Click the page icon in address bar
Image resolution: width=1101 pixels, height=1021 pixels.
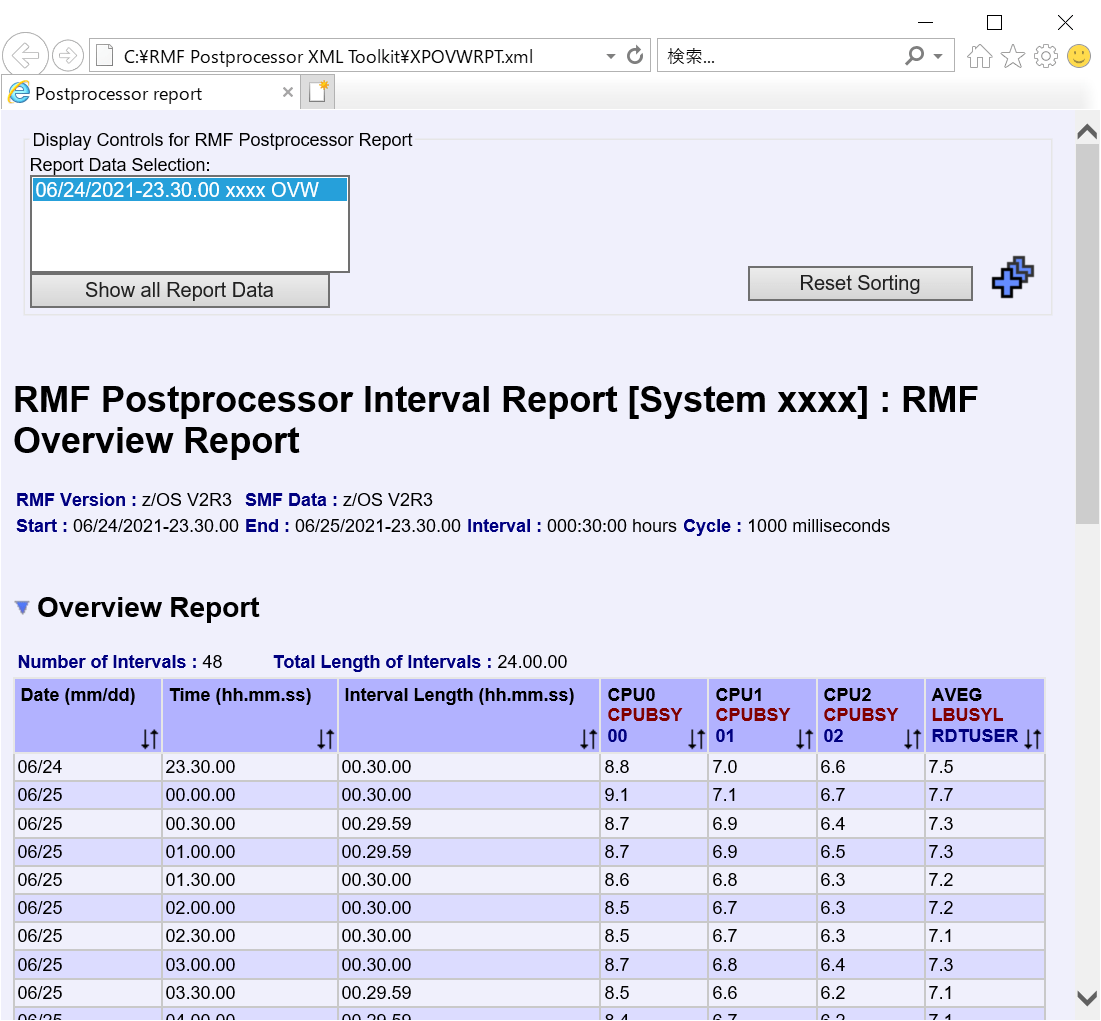pos(105,55)
